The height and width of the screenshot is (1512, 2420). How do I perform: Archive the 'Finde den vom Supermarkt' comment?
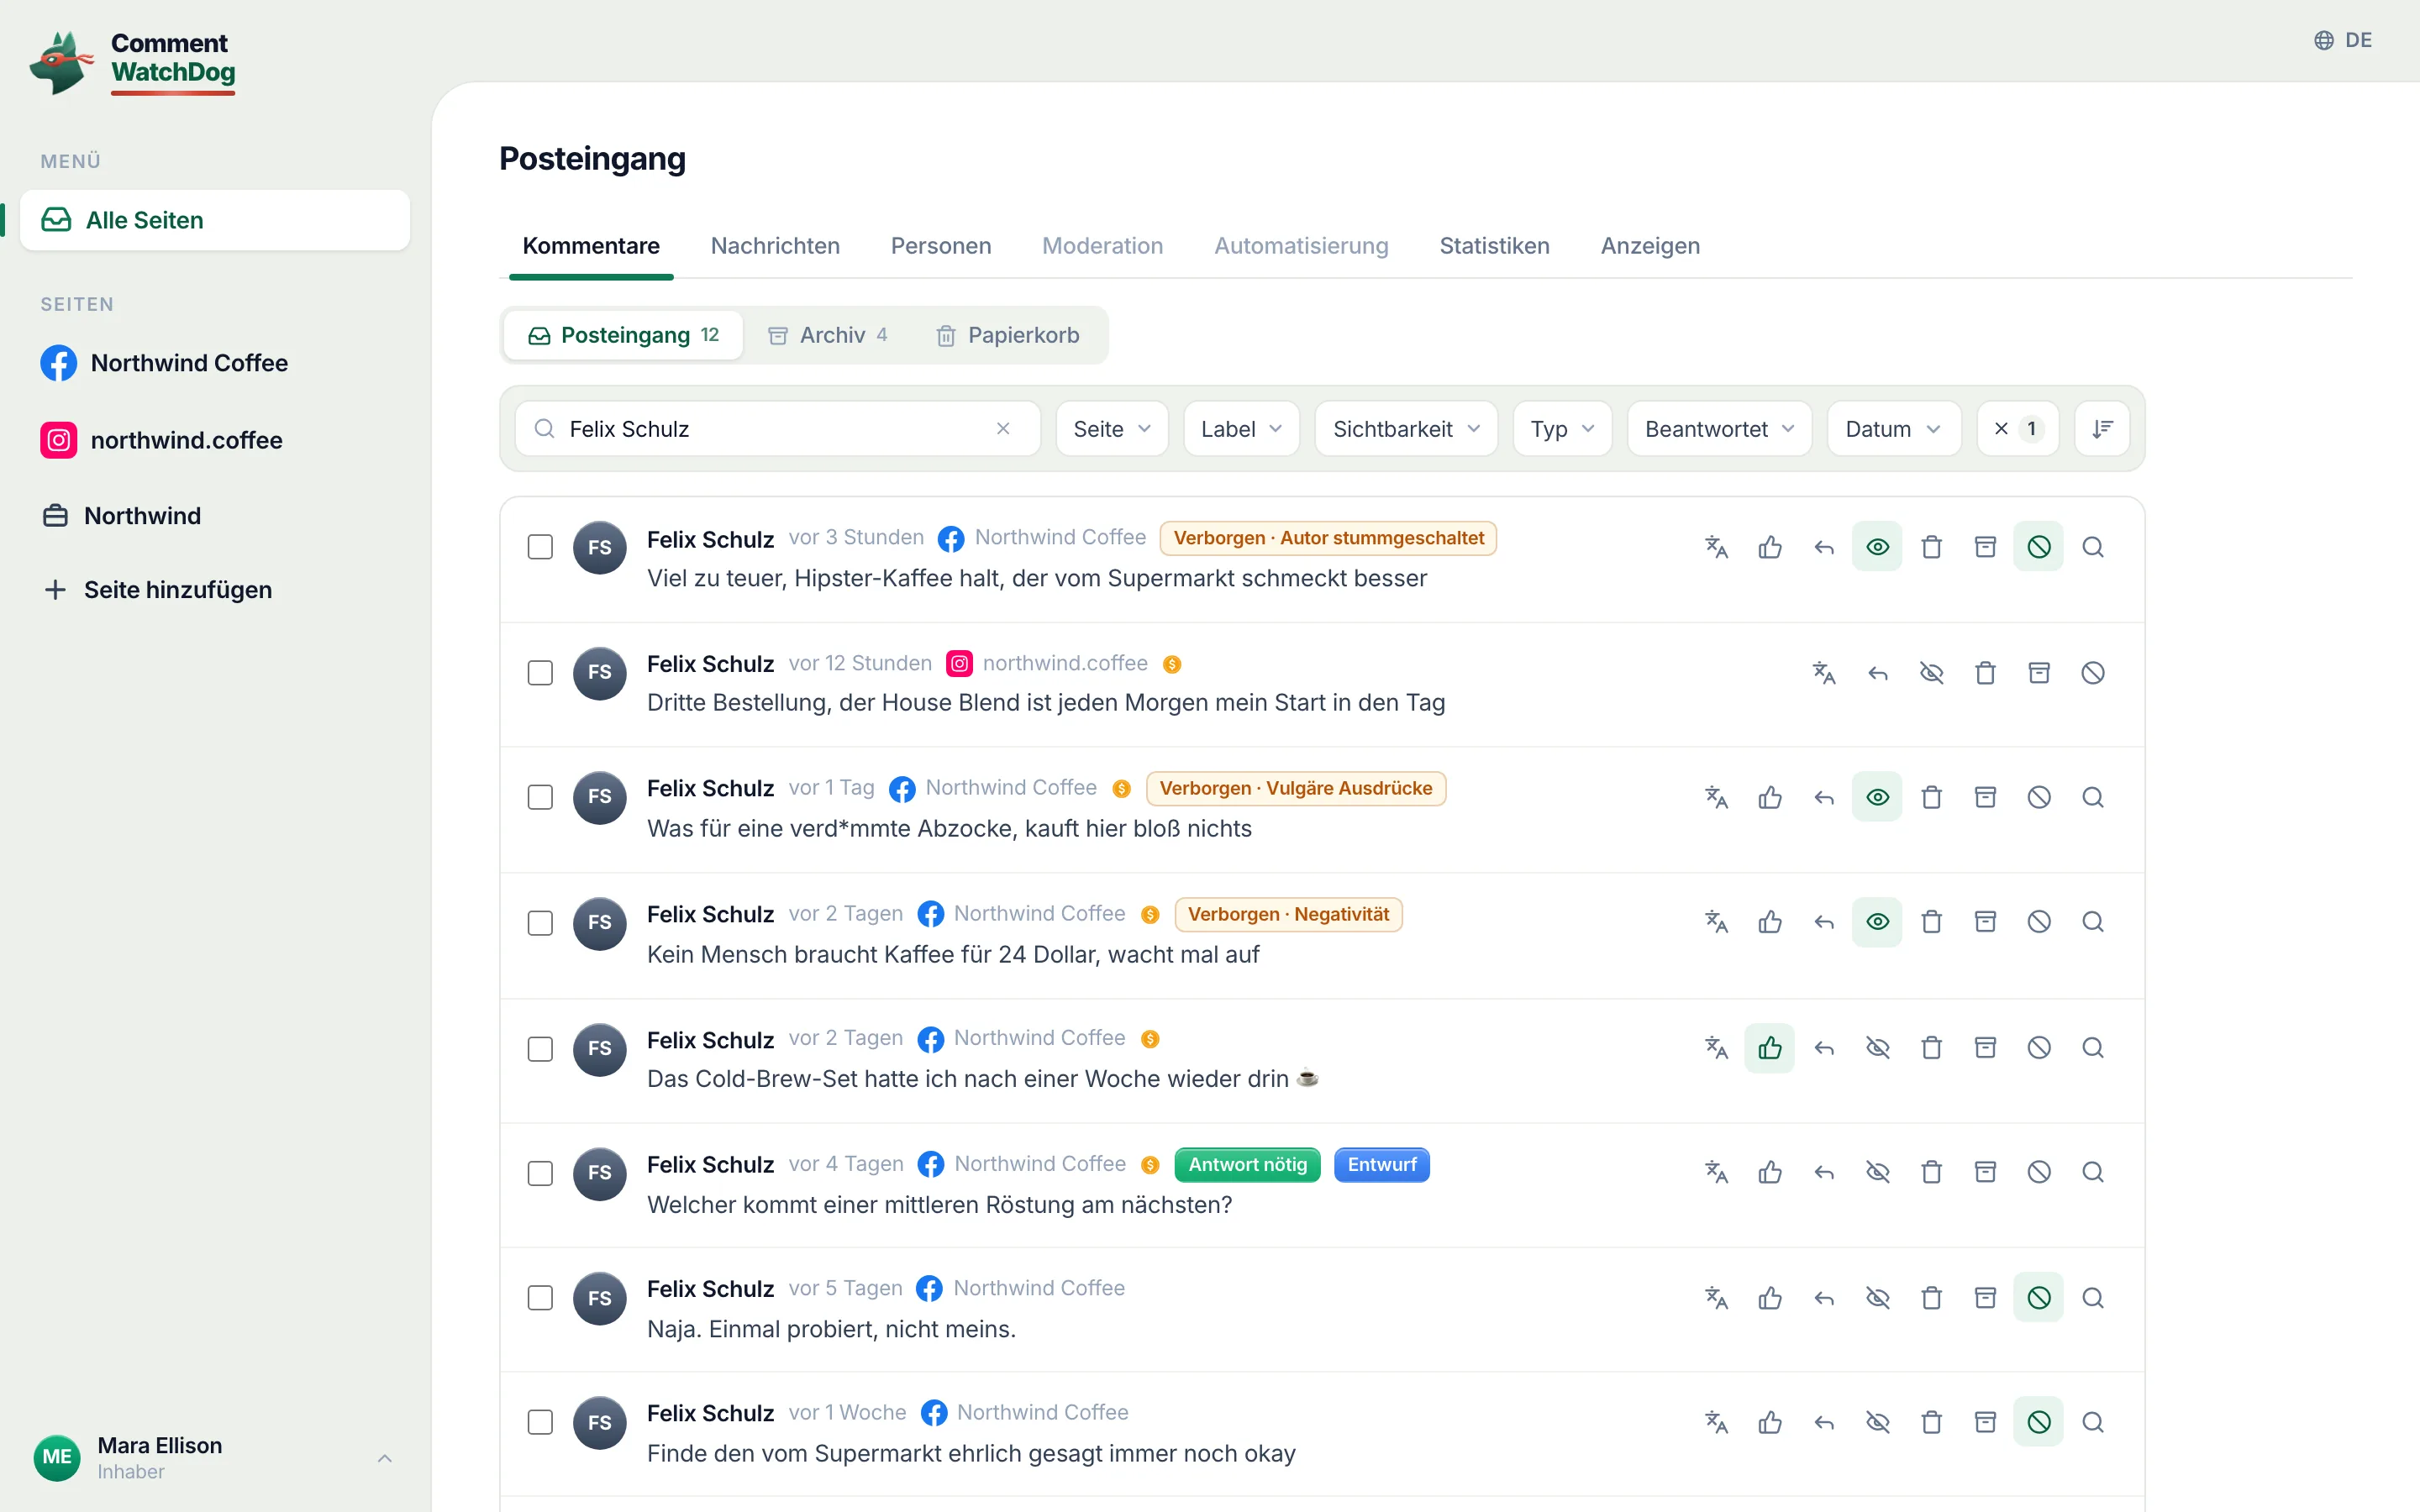point(1986,1422)
